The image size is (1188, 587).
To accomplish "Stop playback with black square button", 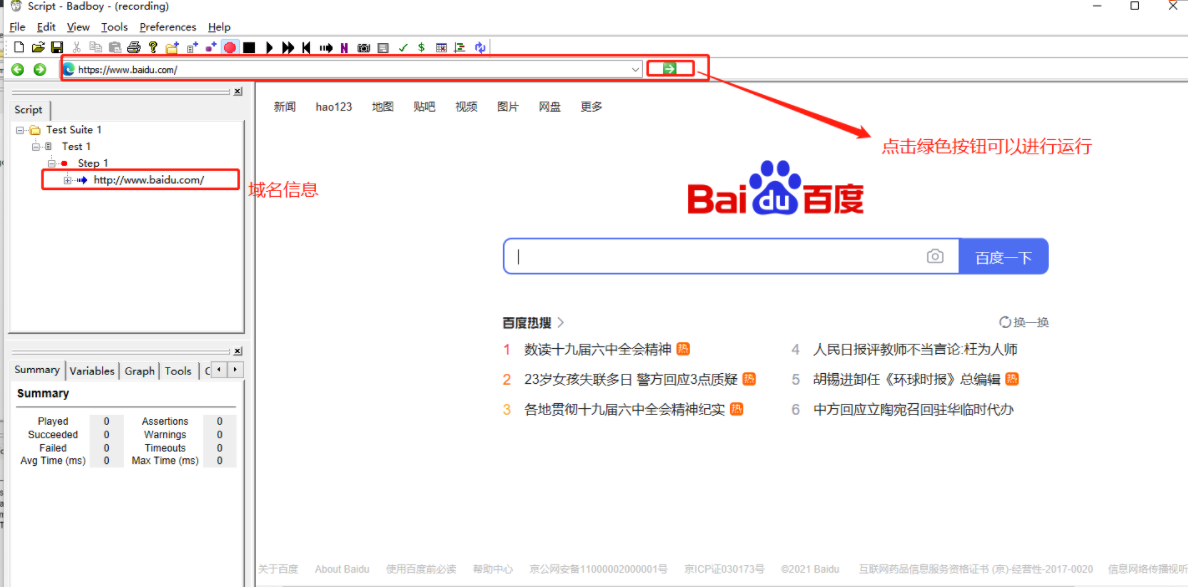I will pos(249,48).
